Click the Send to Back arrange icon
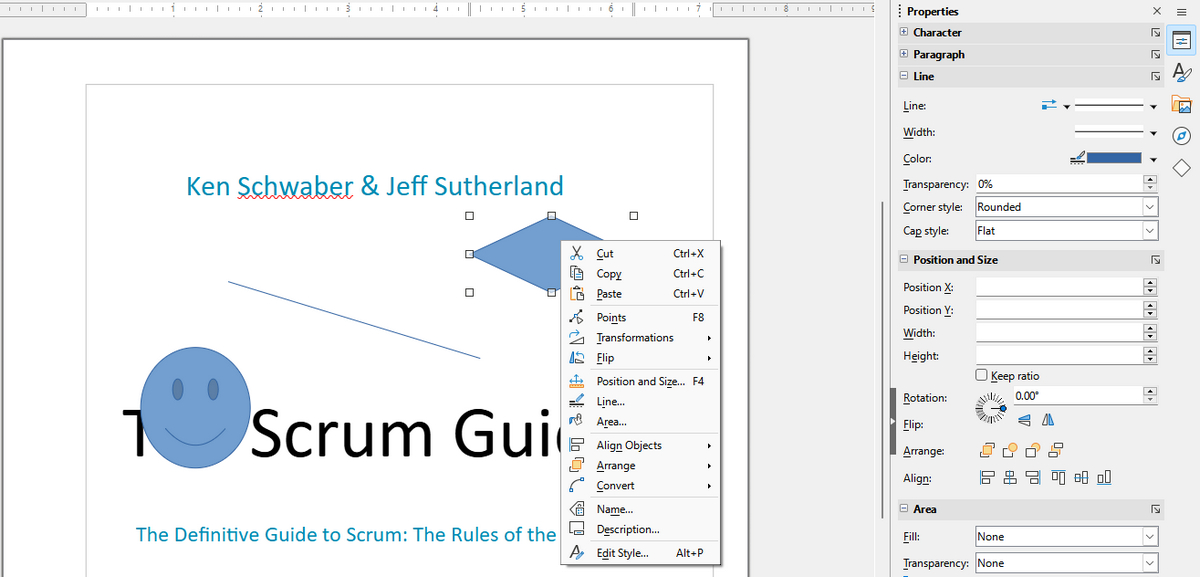 click(x=1057, y=451)
